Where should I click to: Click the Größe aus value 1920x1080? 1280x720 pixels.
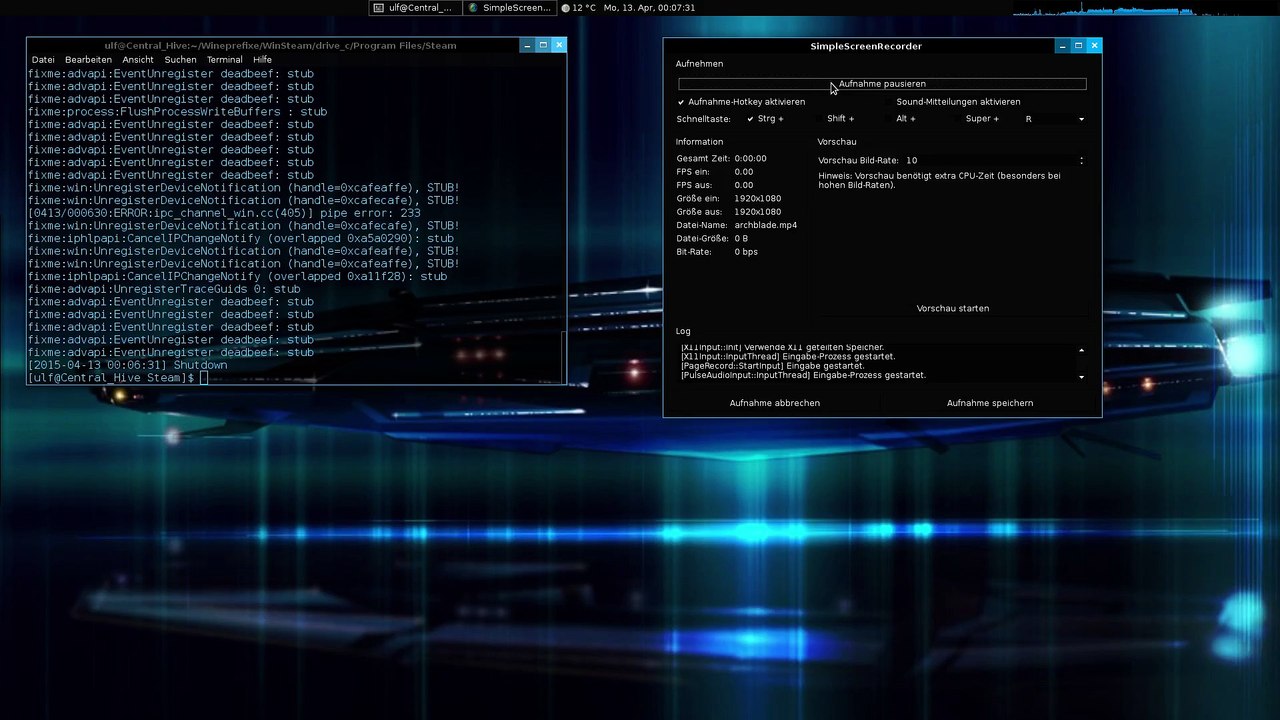pyautogui.click(x=757, y=212)
